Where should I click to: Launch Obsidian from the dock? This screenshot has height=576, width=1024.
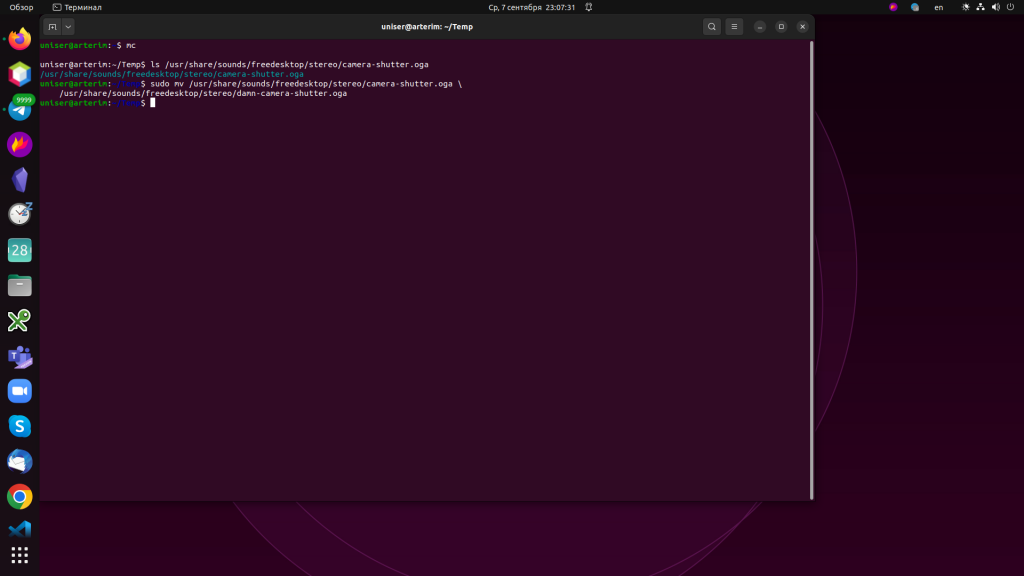click(x=20, y=180)
